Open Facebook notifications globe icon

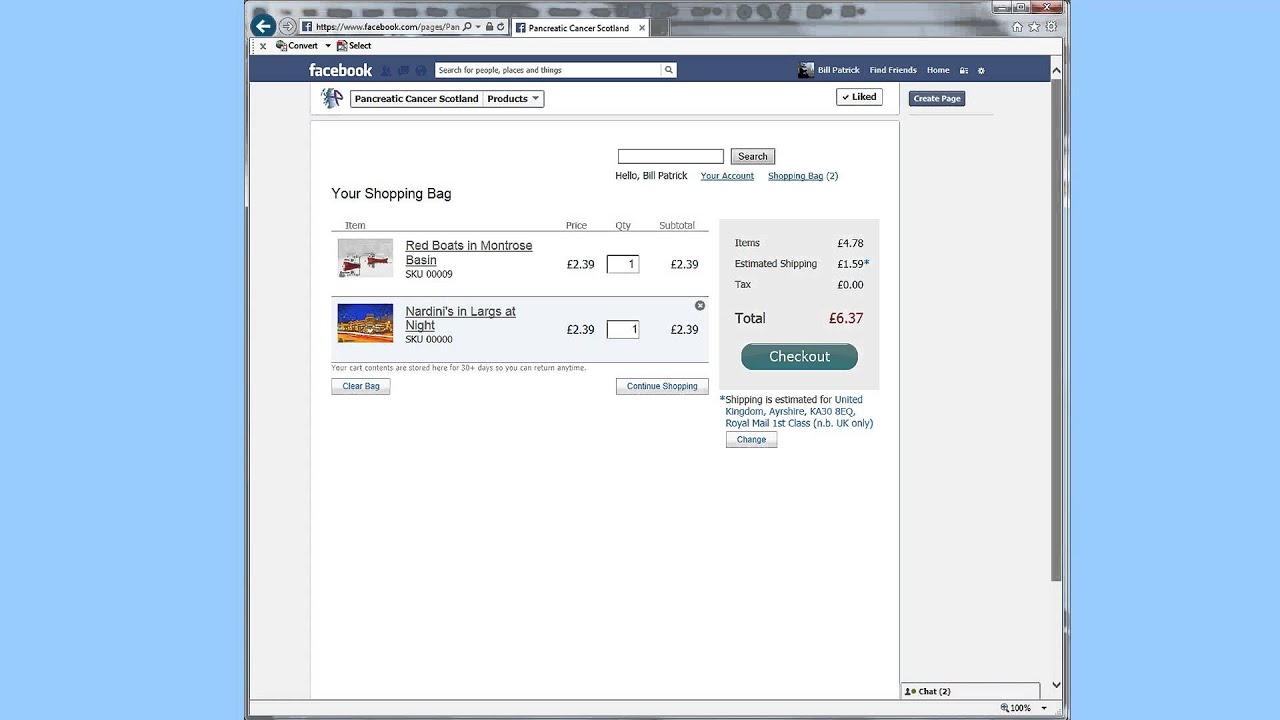coord(421,70)
